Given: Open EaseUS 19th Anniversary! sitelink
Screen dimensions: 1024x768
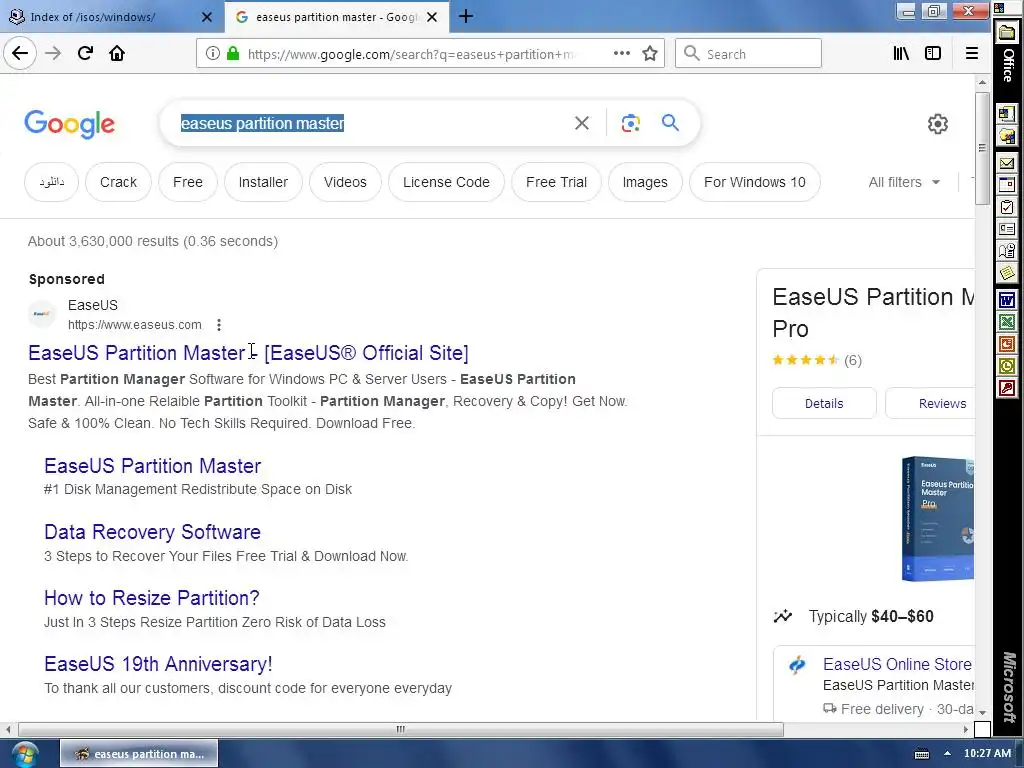Looking at the screenshot, I should point(158,664).
